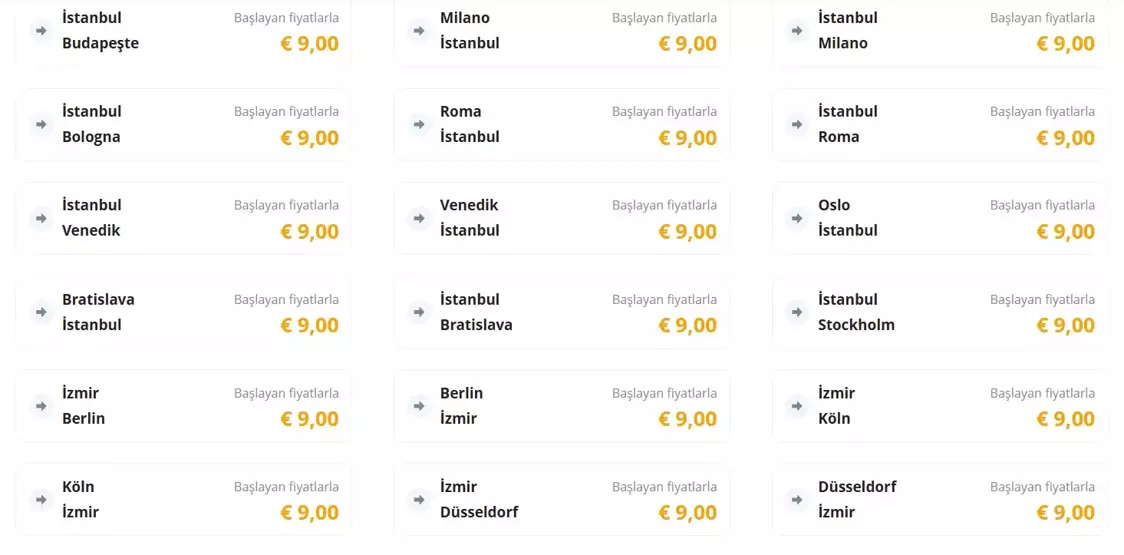Open the İstanbul to Roma flight card
Screen dimensions: 1124x555
click(x=939, y=125)
